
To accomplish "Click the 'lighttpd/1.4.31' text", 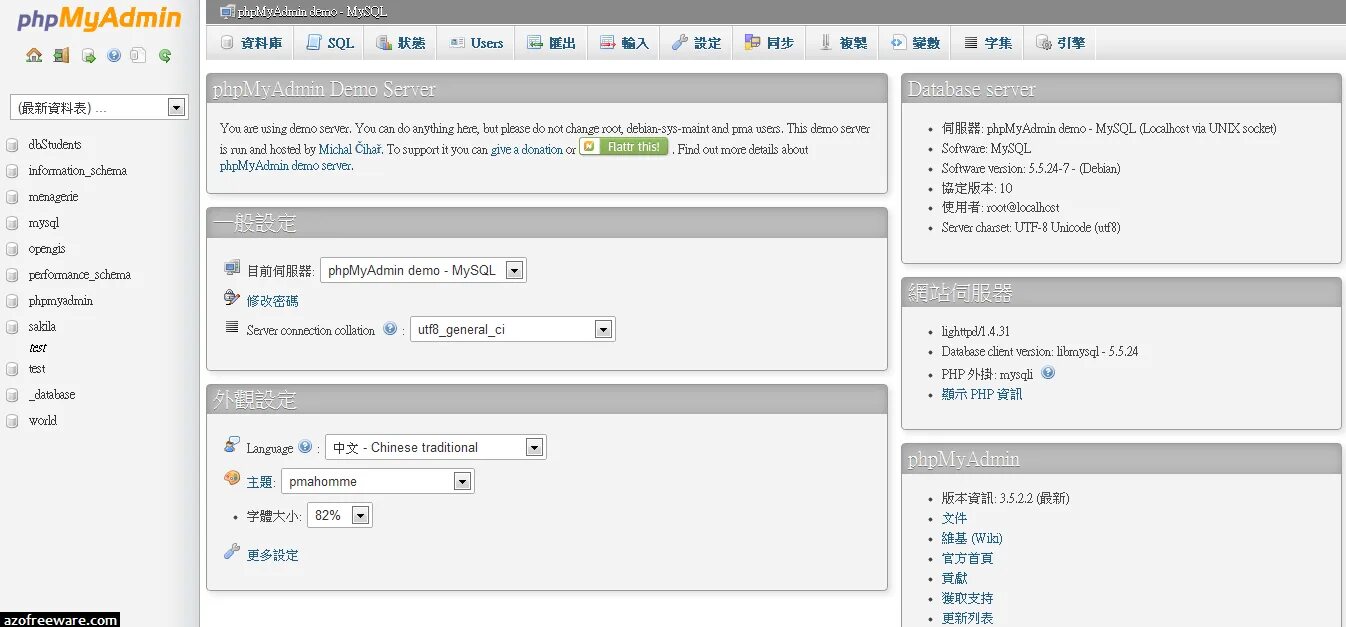I will 975,331.
